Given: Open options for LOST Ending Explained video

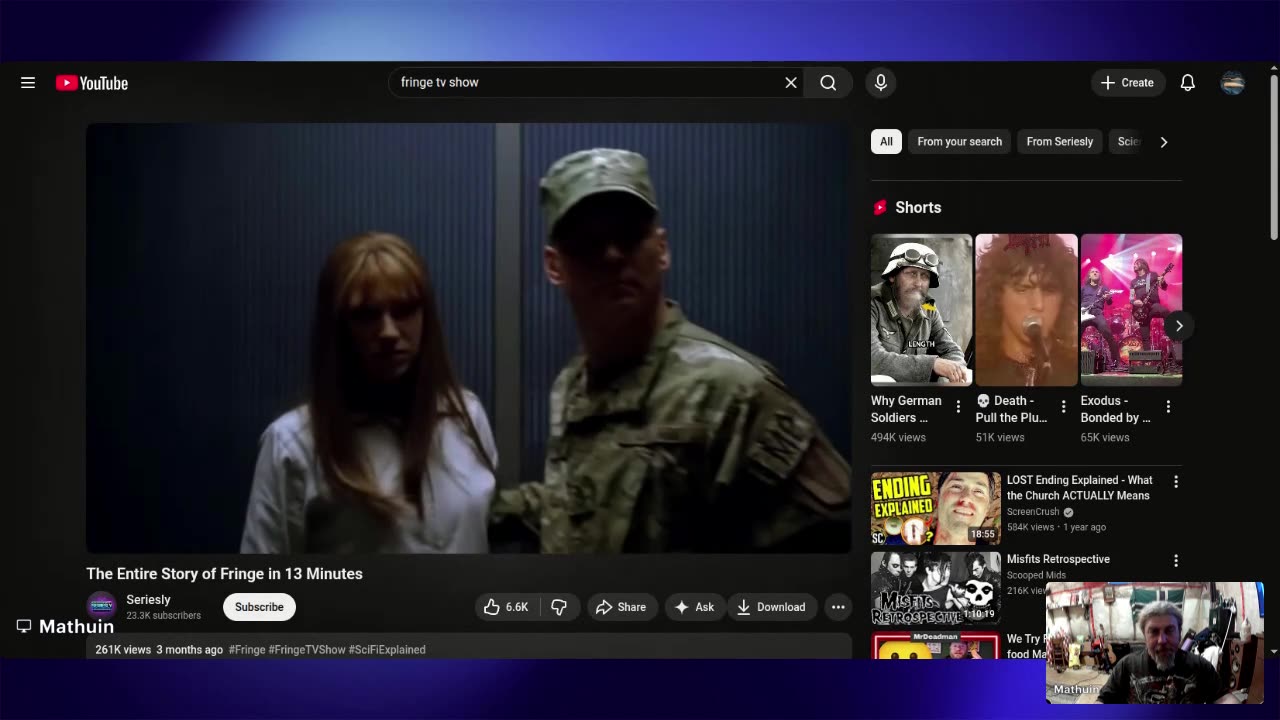Looking at the screenshot, I should tap(1176, 482).
